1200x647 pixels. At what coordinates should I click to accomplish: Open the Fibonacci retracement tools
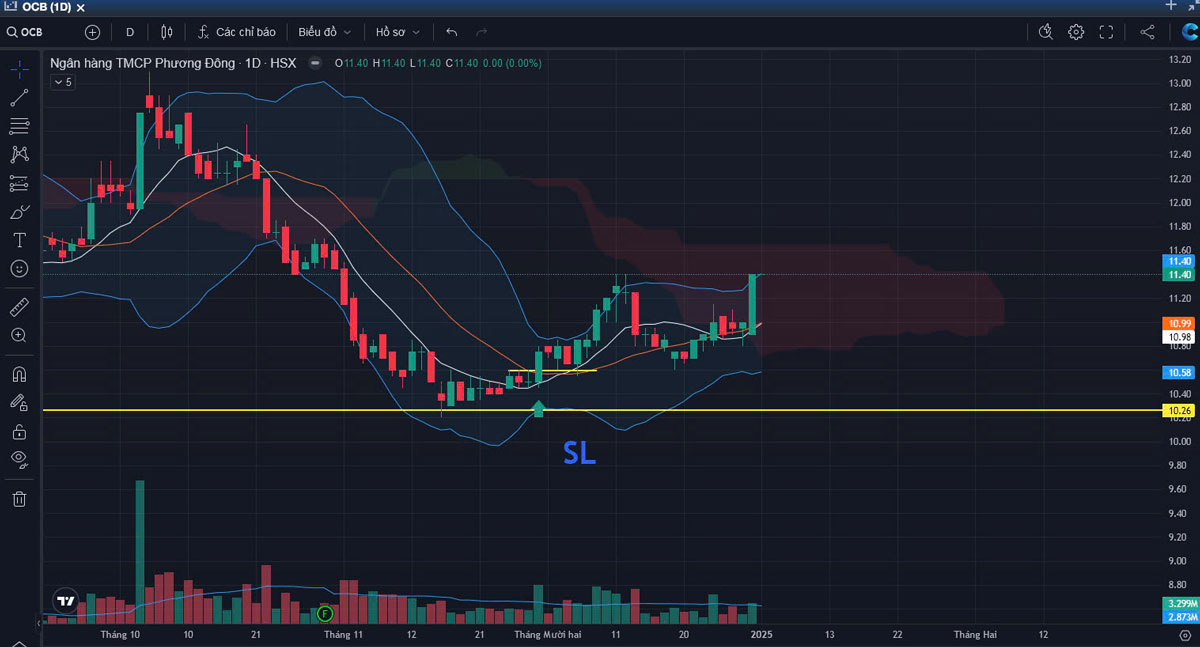[19, 126]
